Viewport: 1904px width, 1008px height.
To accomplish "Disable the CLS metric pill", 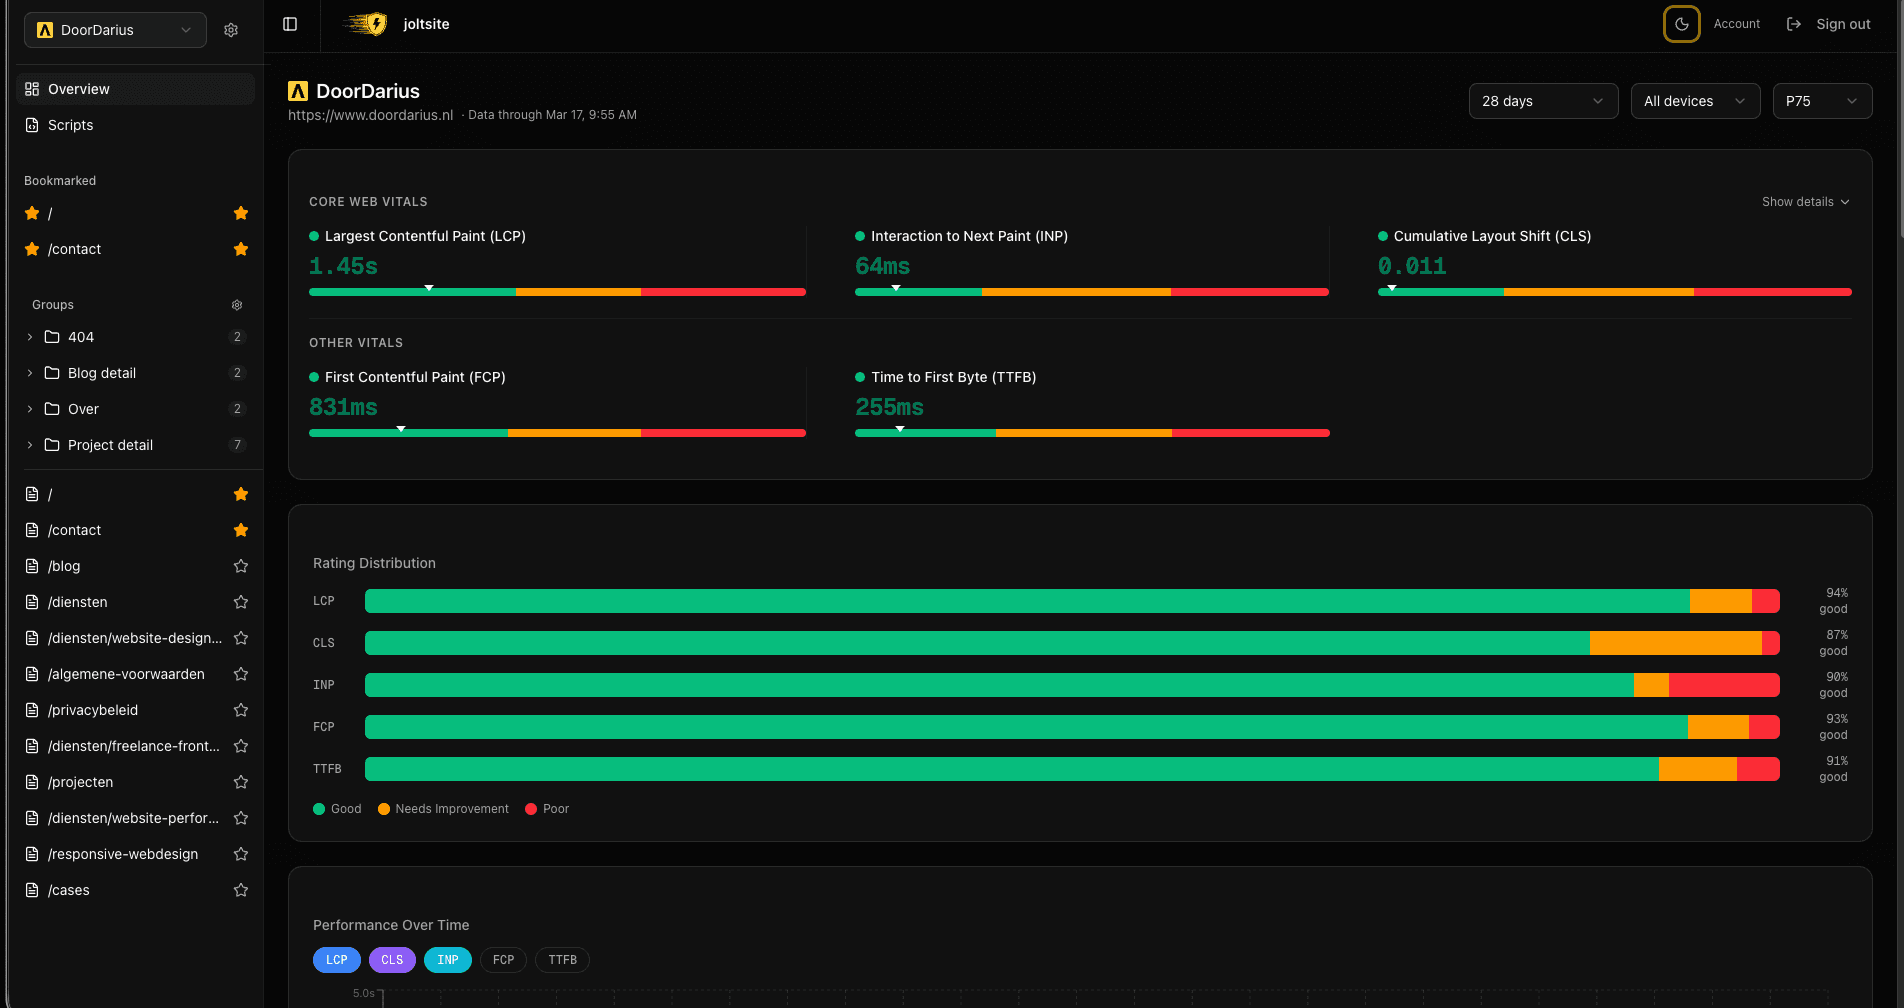I will coord(391,959).
